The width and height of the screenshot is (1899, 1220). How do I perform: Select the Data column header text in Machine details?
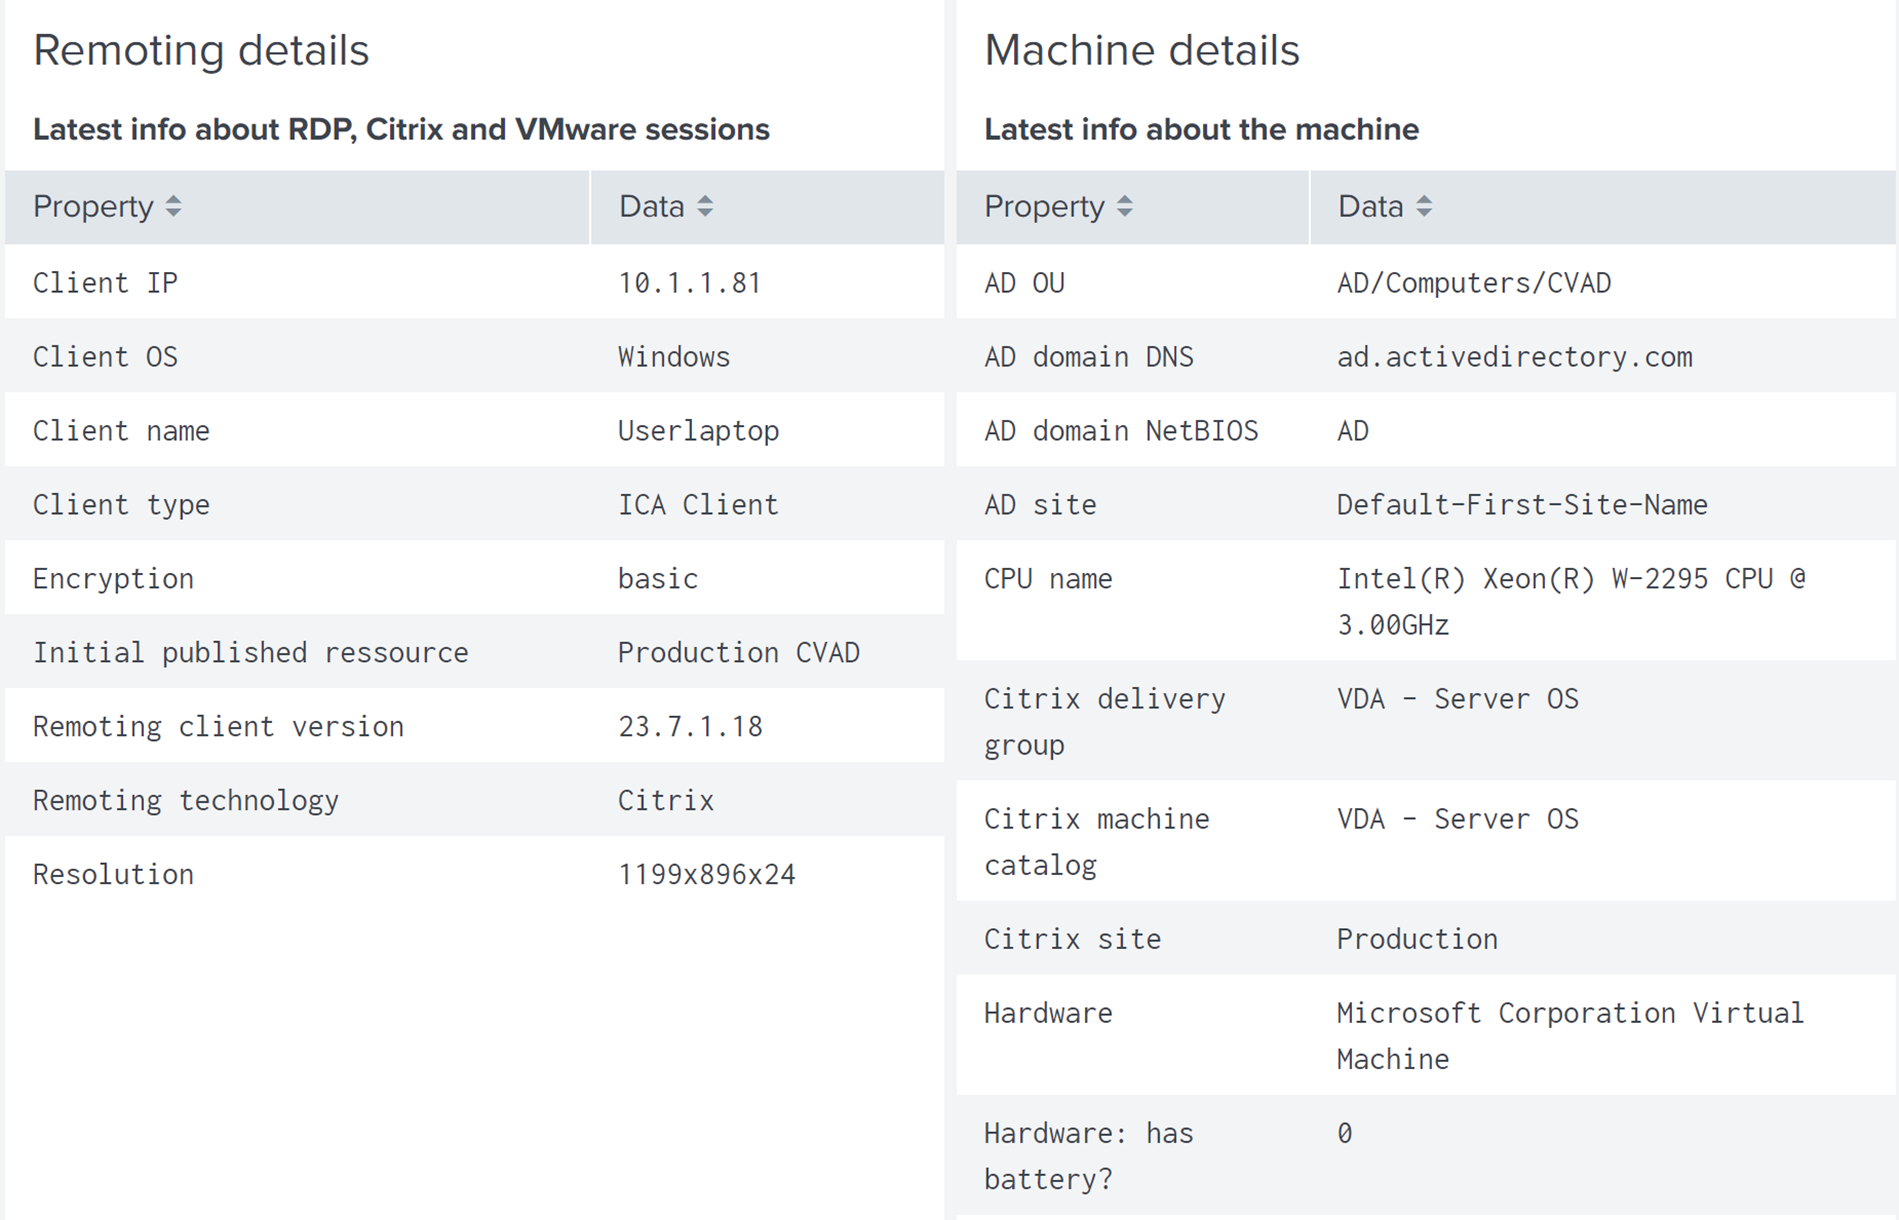[x=1370, y=207]
